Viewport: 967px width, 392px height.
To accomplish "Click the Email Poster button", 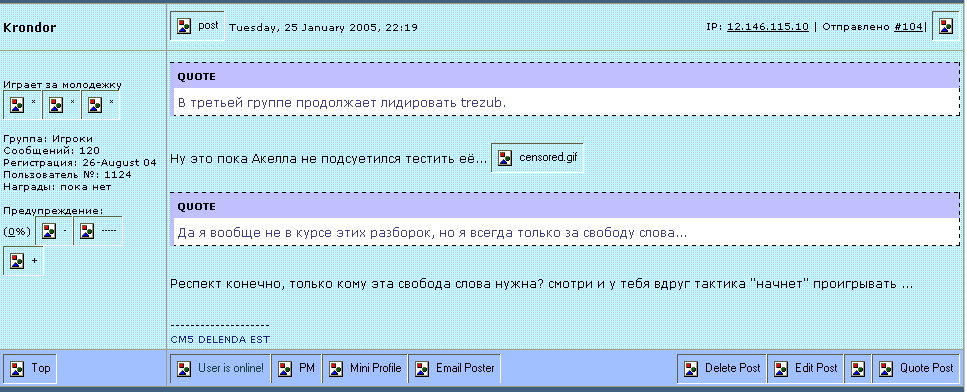I will coord(455,369).
